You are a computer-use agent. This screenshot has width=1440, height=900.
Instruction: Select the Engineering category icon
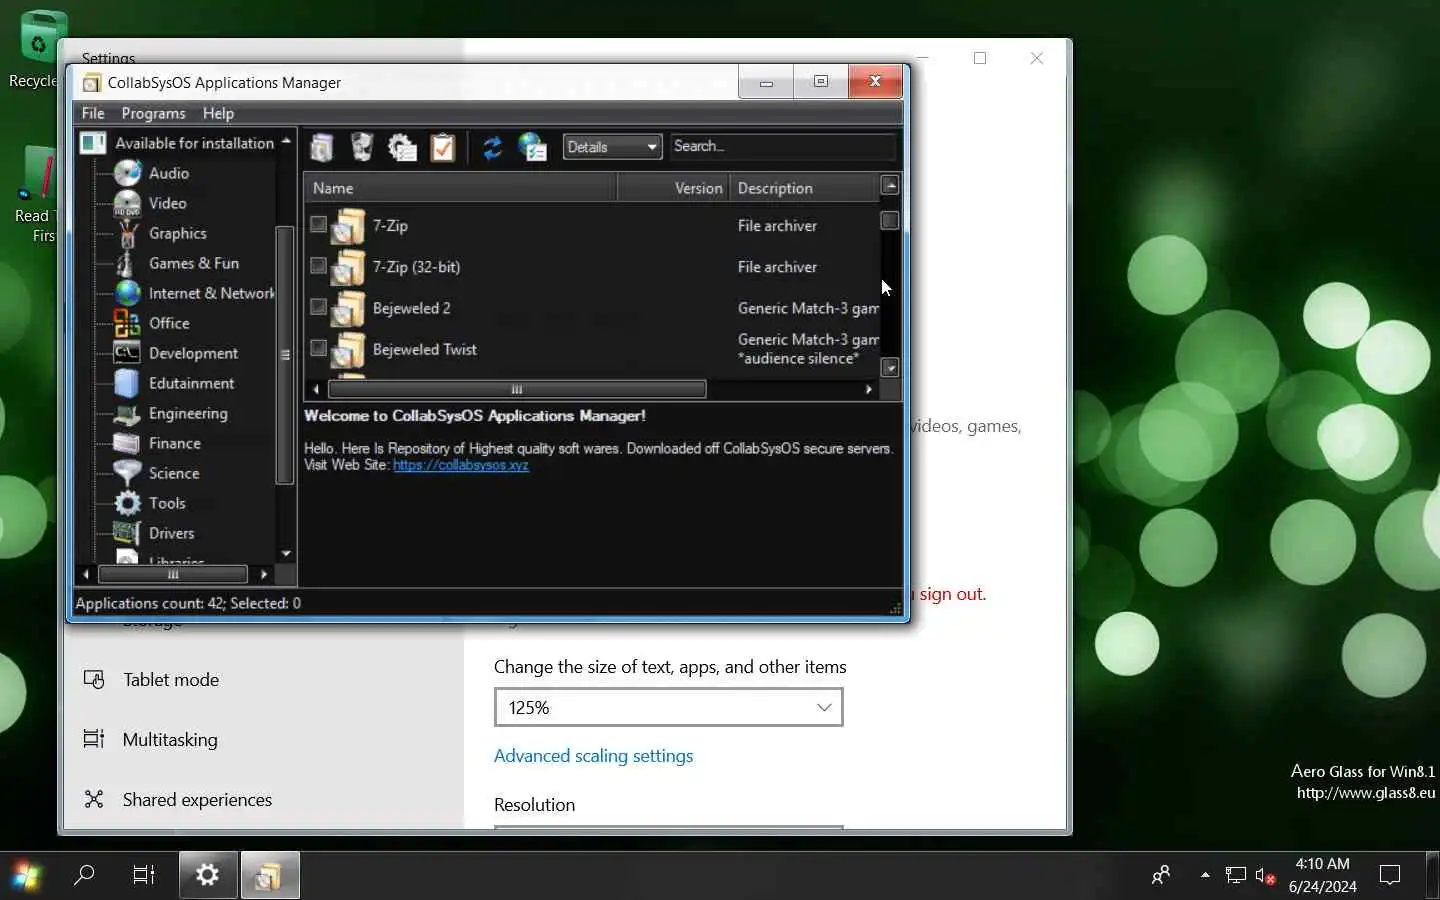[x=127, y=413]
